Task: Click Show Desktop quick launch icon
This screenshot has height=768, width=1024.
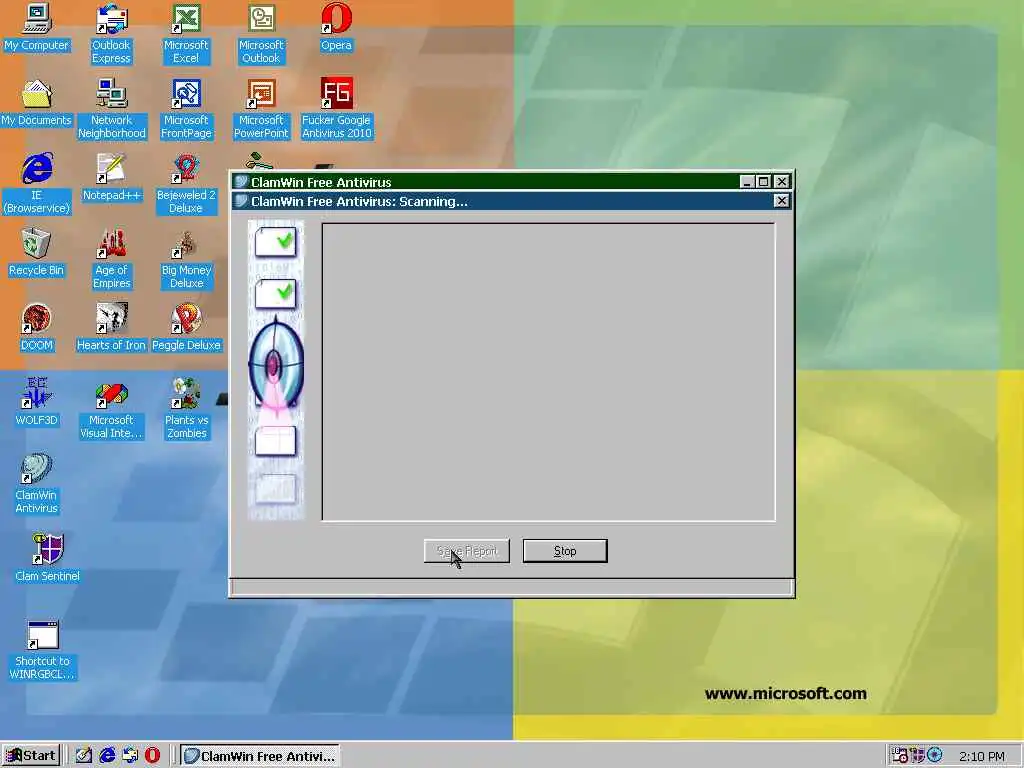Action: (x=84, y=755)
